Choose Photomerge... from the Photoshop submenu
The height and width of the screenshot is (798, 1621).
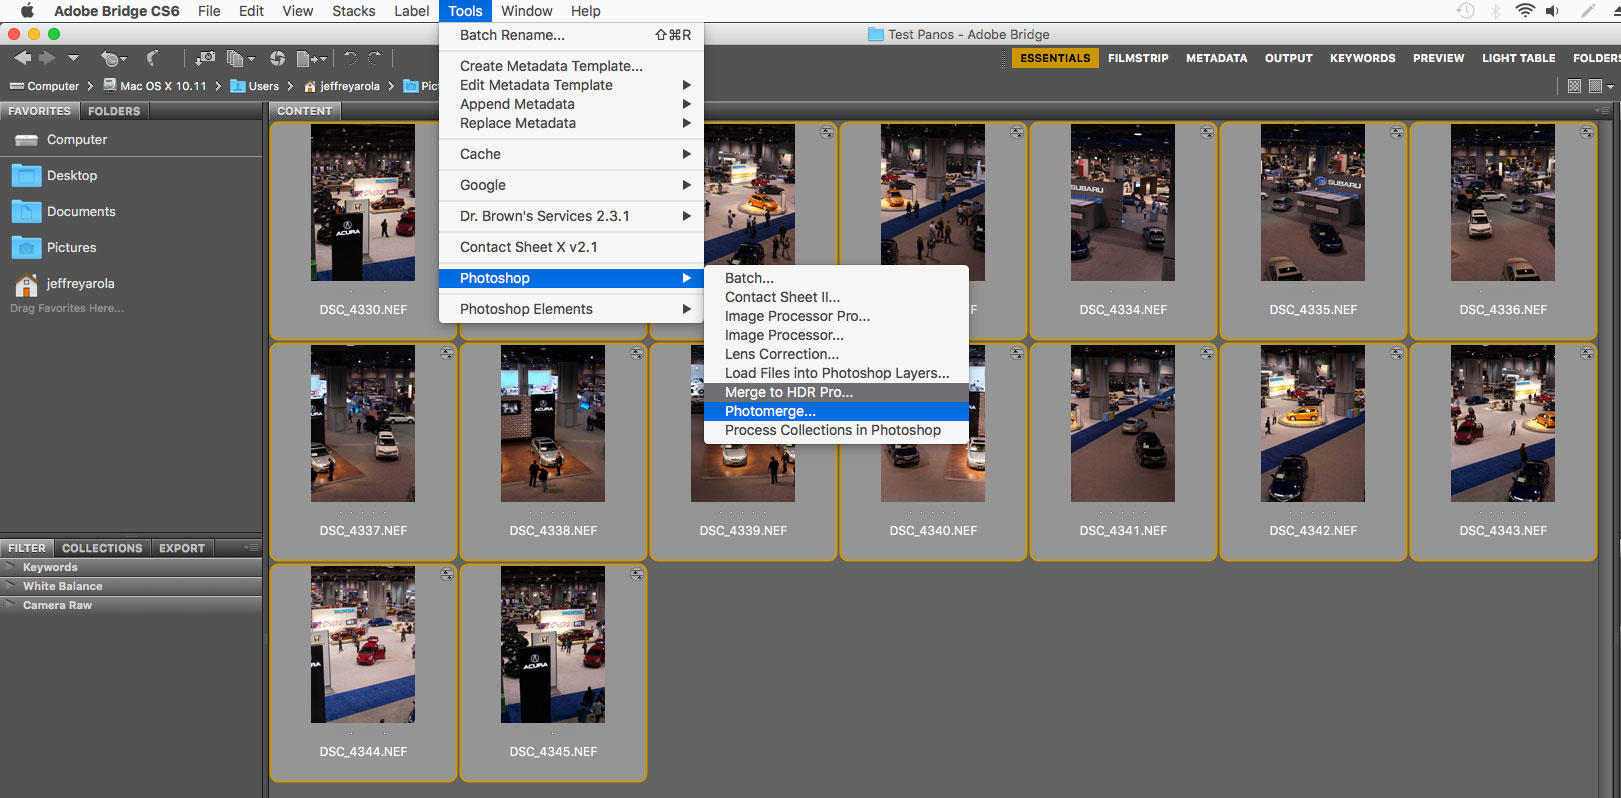click(770, 411)
